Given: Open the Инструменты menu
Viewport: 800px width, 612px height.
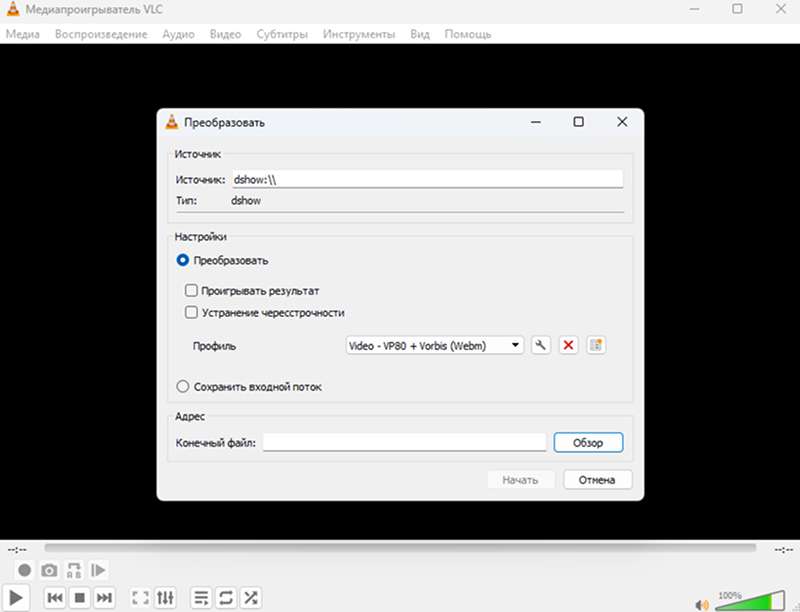Looking at the screenshot, I should (x=359, y=34).
